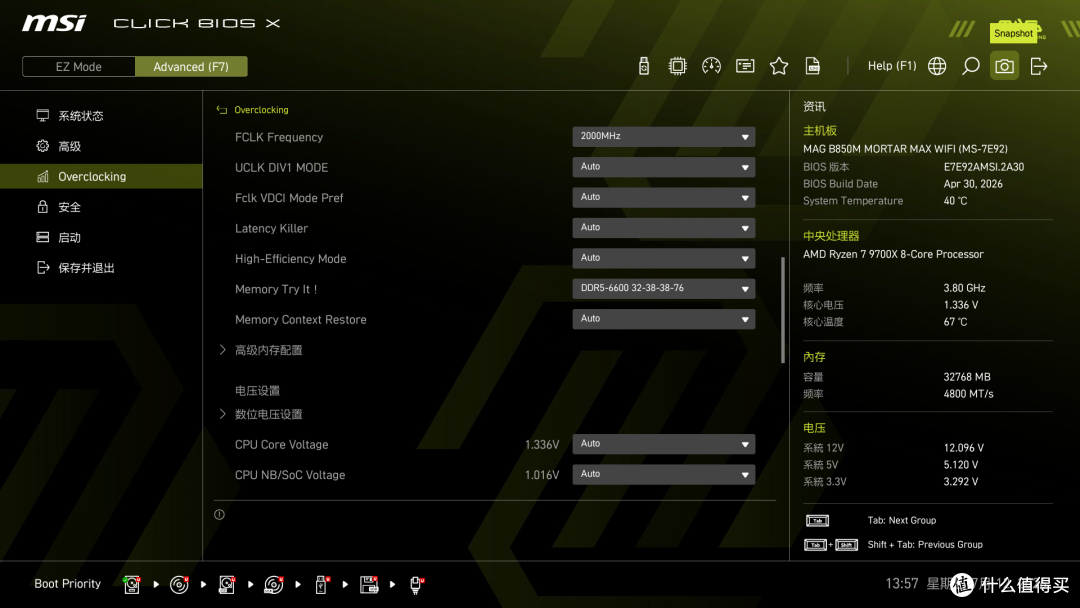Select the optical disc boot device icon
1080x608 pixels.
(179, 585)
